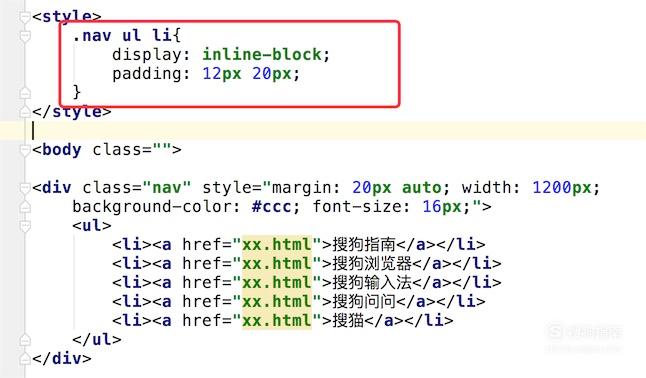Image resolution: width=646 pixels, height=378 pixels.
Task: Click the padding property name
Action: (x=147, y=74)
